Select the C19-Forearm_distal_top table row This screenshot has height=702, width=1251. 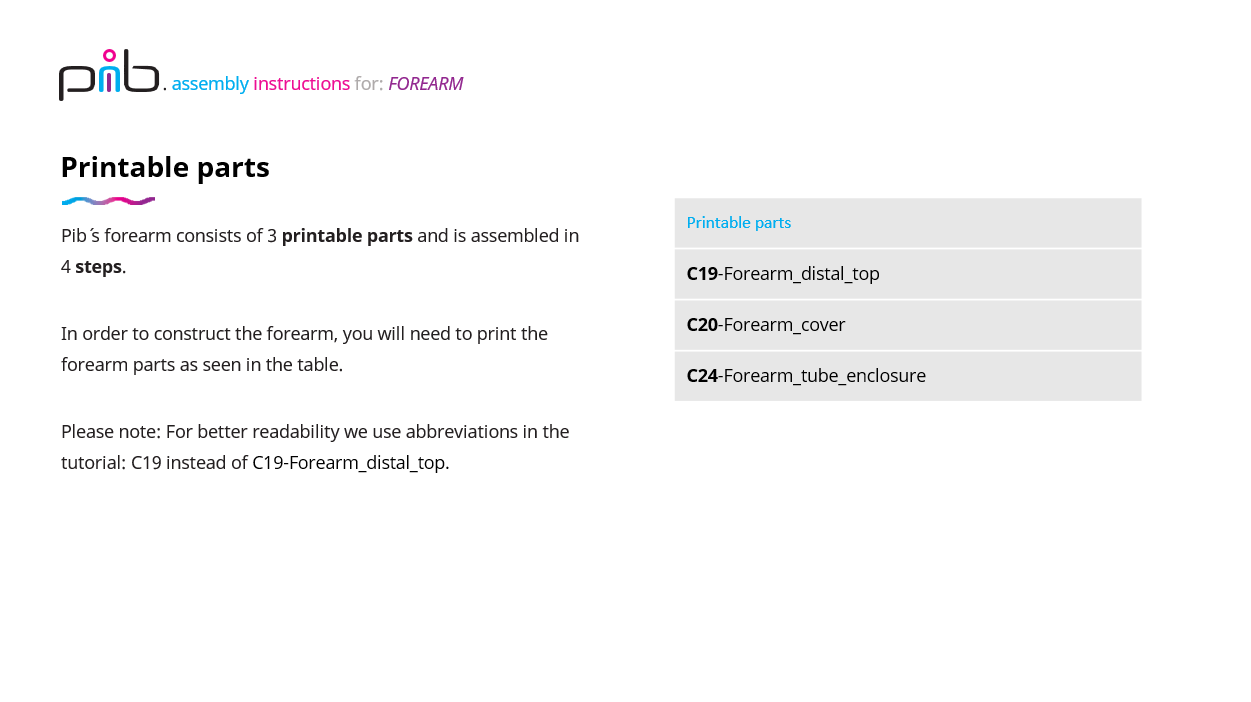pos(907,274)
